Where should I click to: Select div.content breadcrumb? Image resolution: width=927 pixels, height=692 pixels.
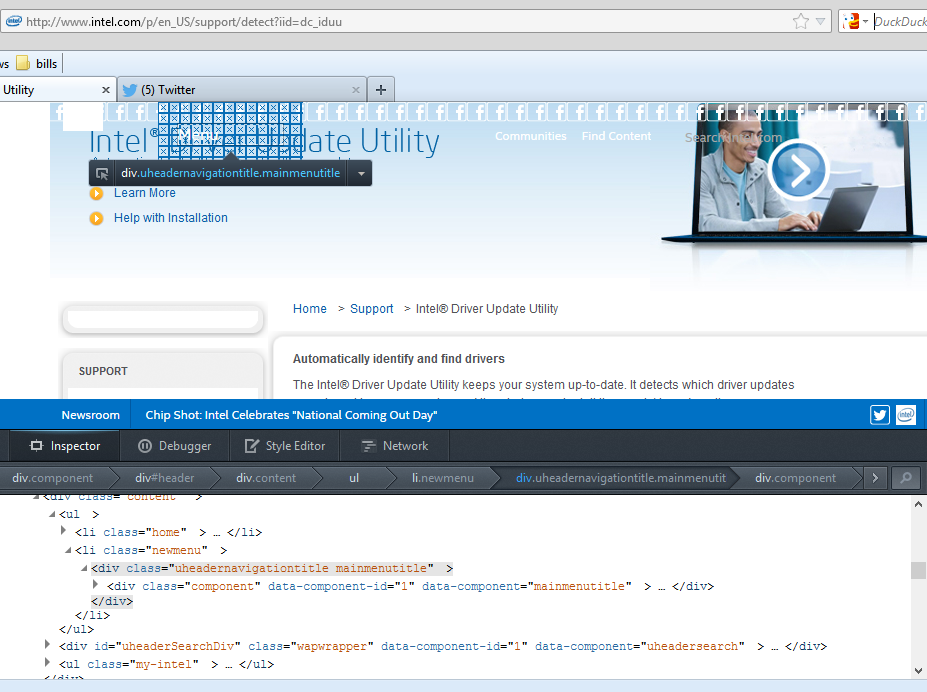(266, 478)
